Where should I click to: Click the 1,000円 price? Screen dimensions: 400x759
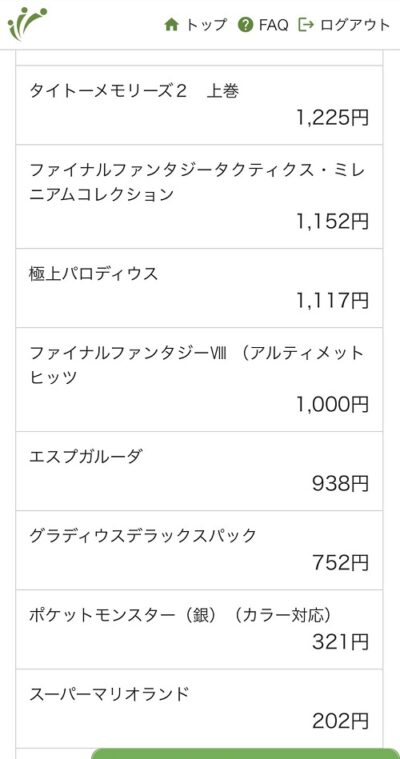pos(332,404)
